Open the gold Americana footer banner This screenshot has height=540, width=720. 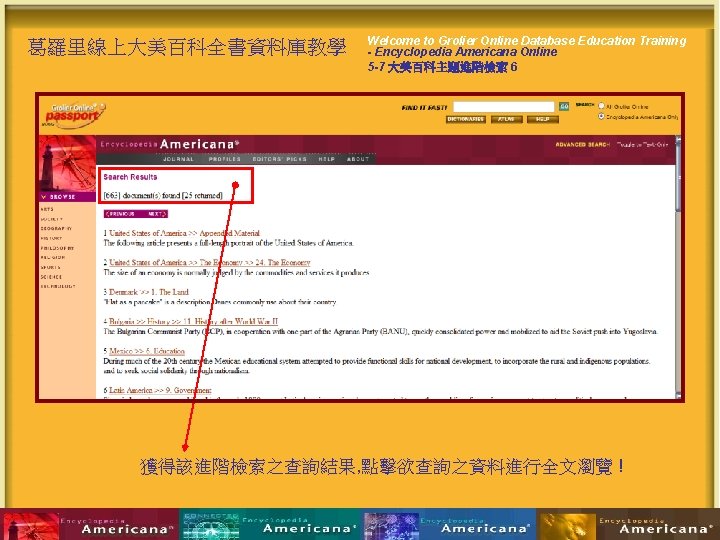click(628, 524)
